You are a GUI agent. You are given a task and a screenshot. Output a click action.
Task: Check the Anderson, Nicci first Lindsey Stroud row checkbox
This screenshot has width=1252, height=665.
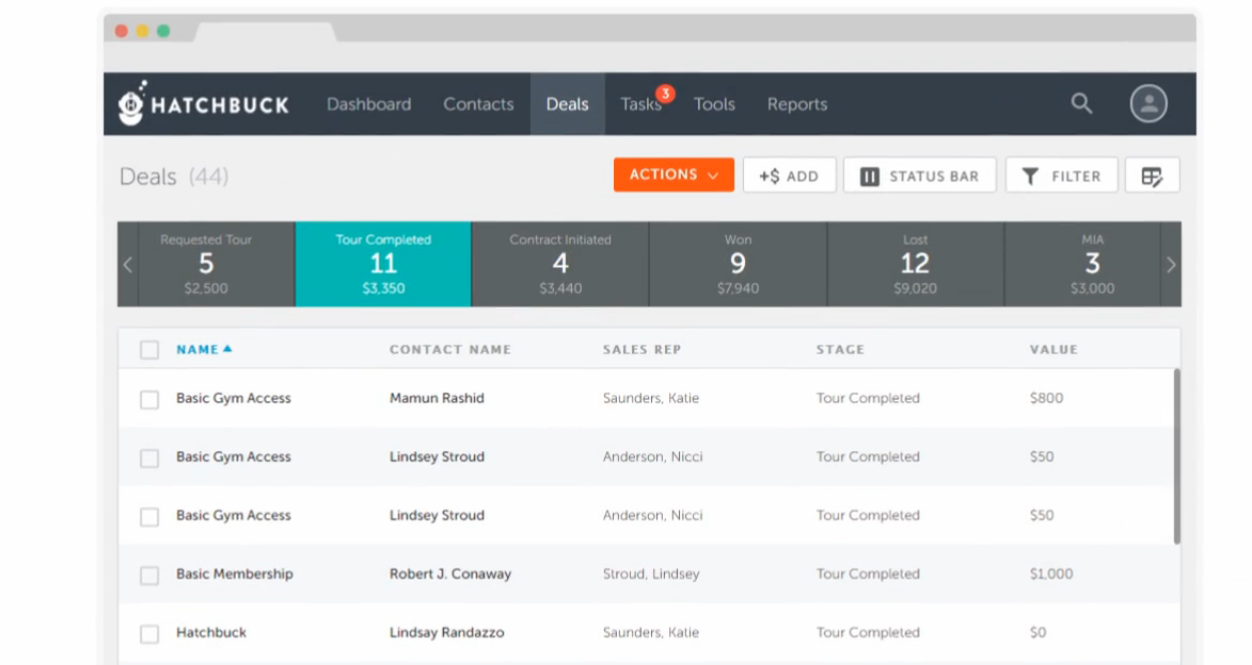click(149, 458)
